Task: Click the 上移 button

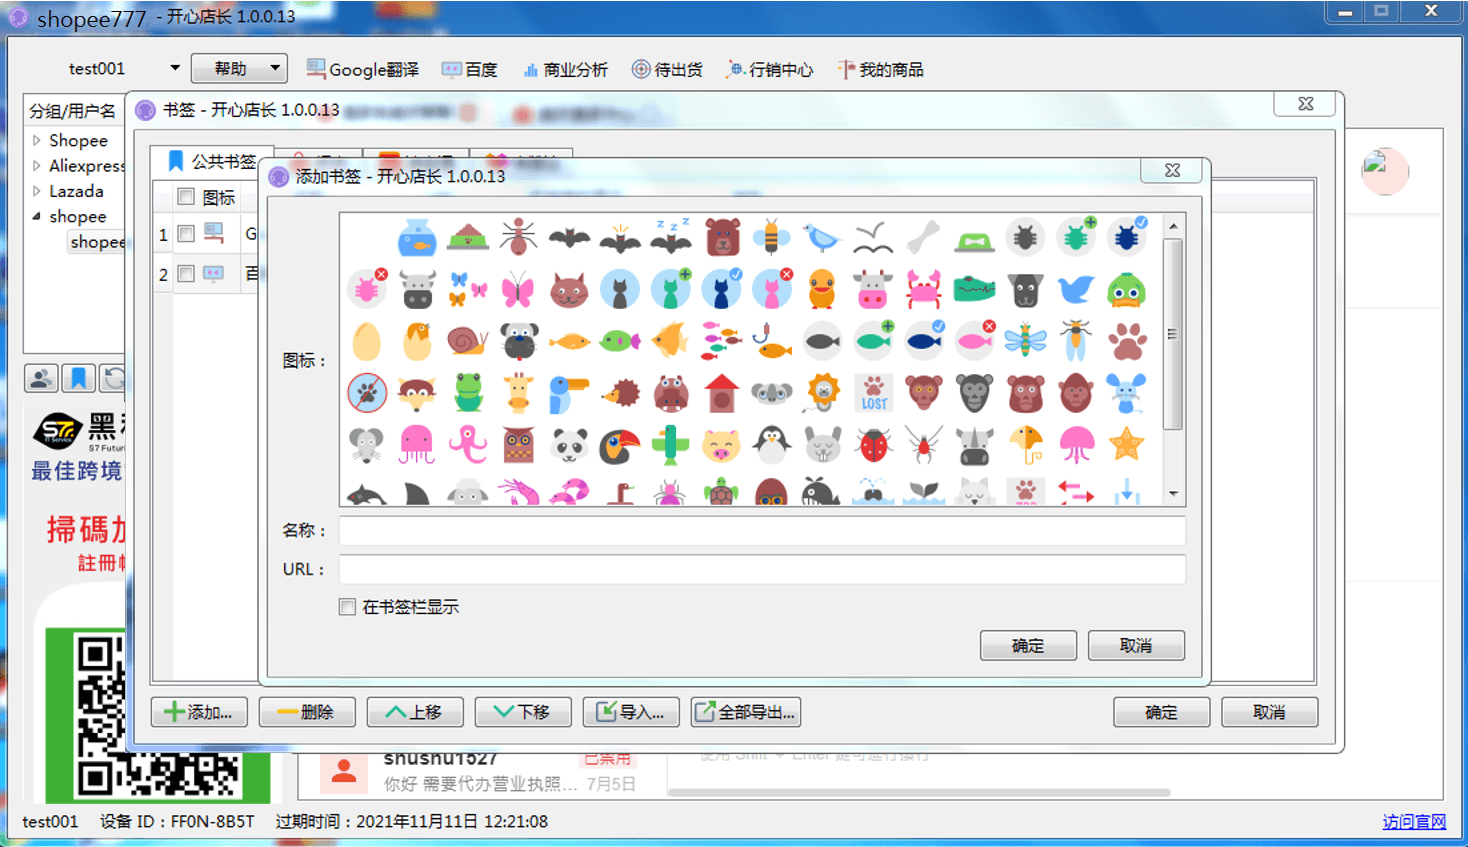Action: [415, 712]
